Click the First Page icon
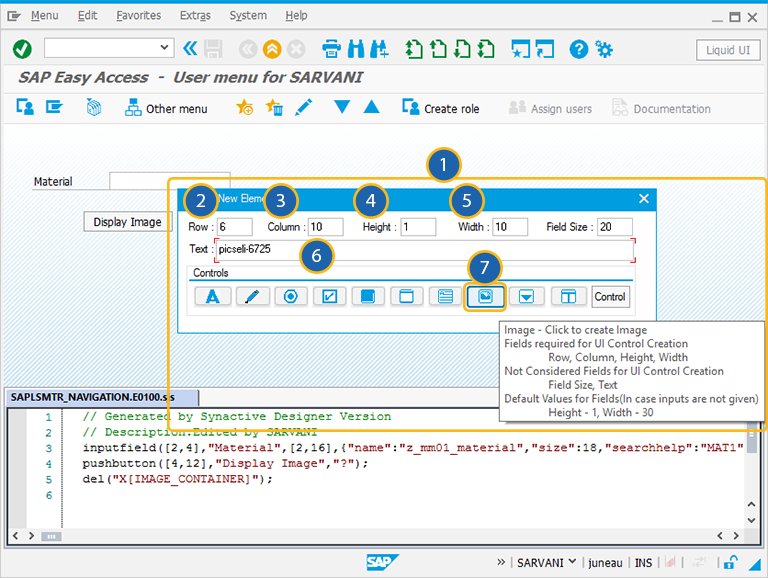768x578 pixels. point(414,49)
